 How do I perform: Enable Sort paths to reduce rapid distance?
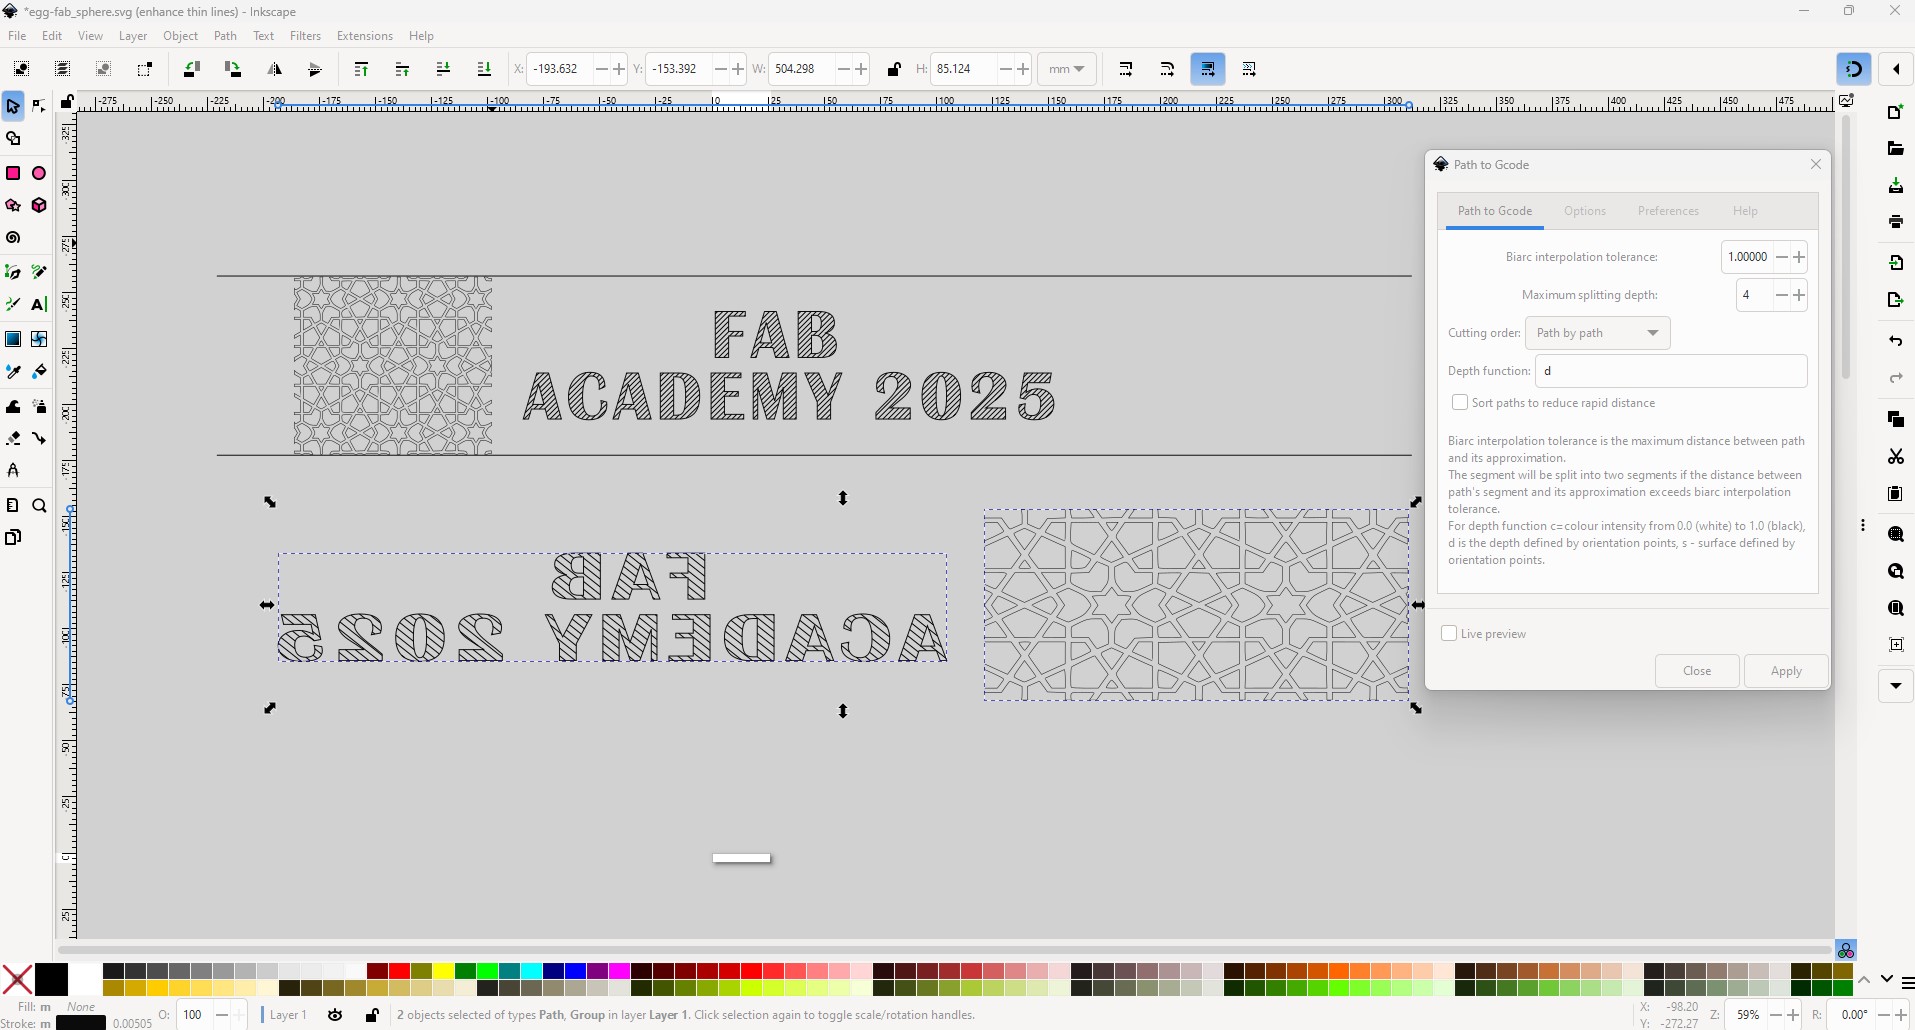point(1459,402)
